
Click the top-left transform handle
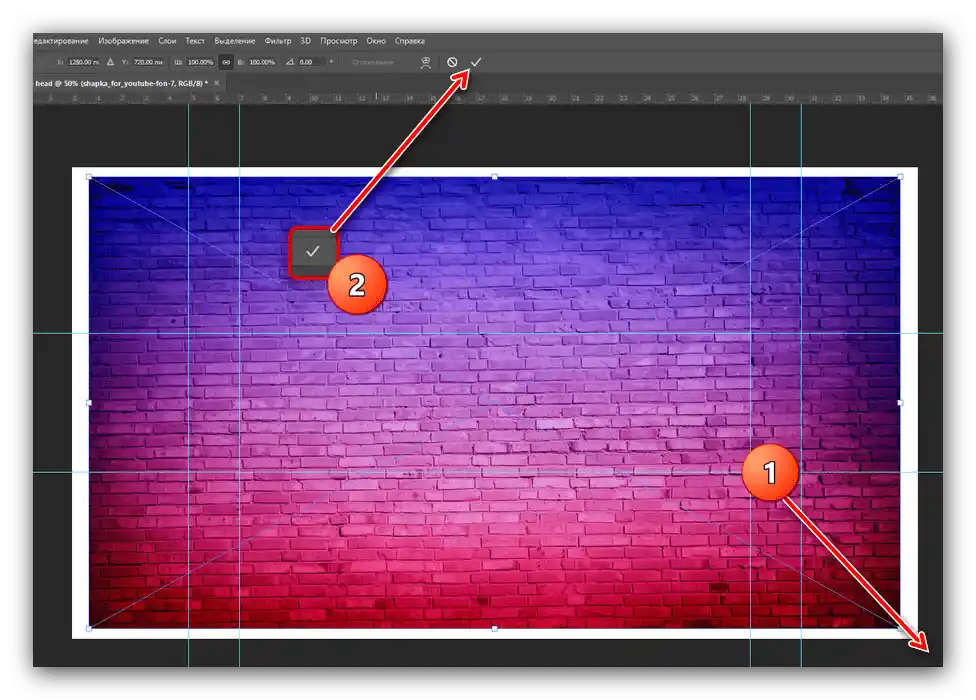(x=89, y=177)
